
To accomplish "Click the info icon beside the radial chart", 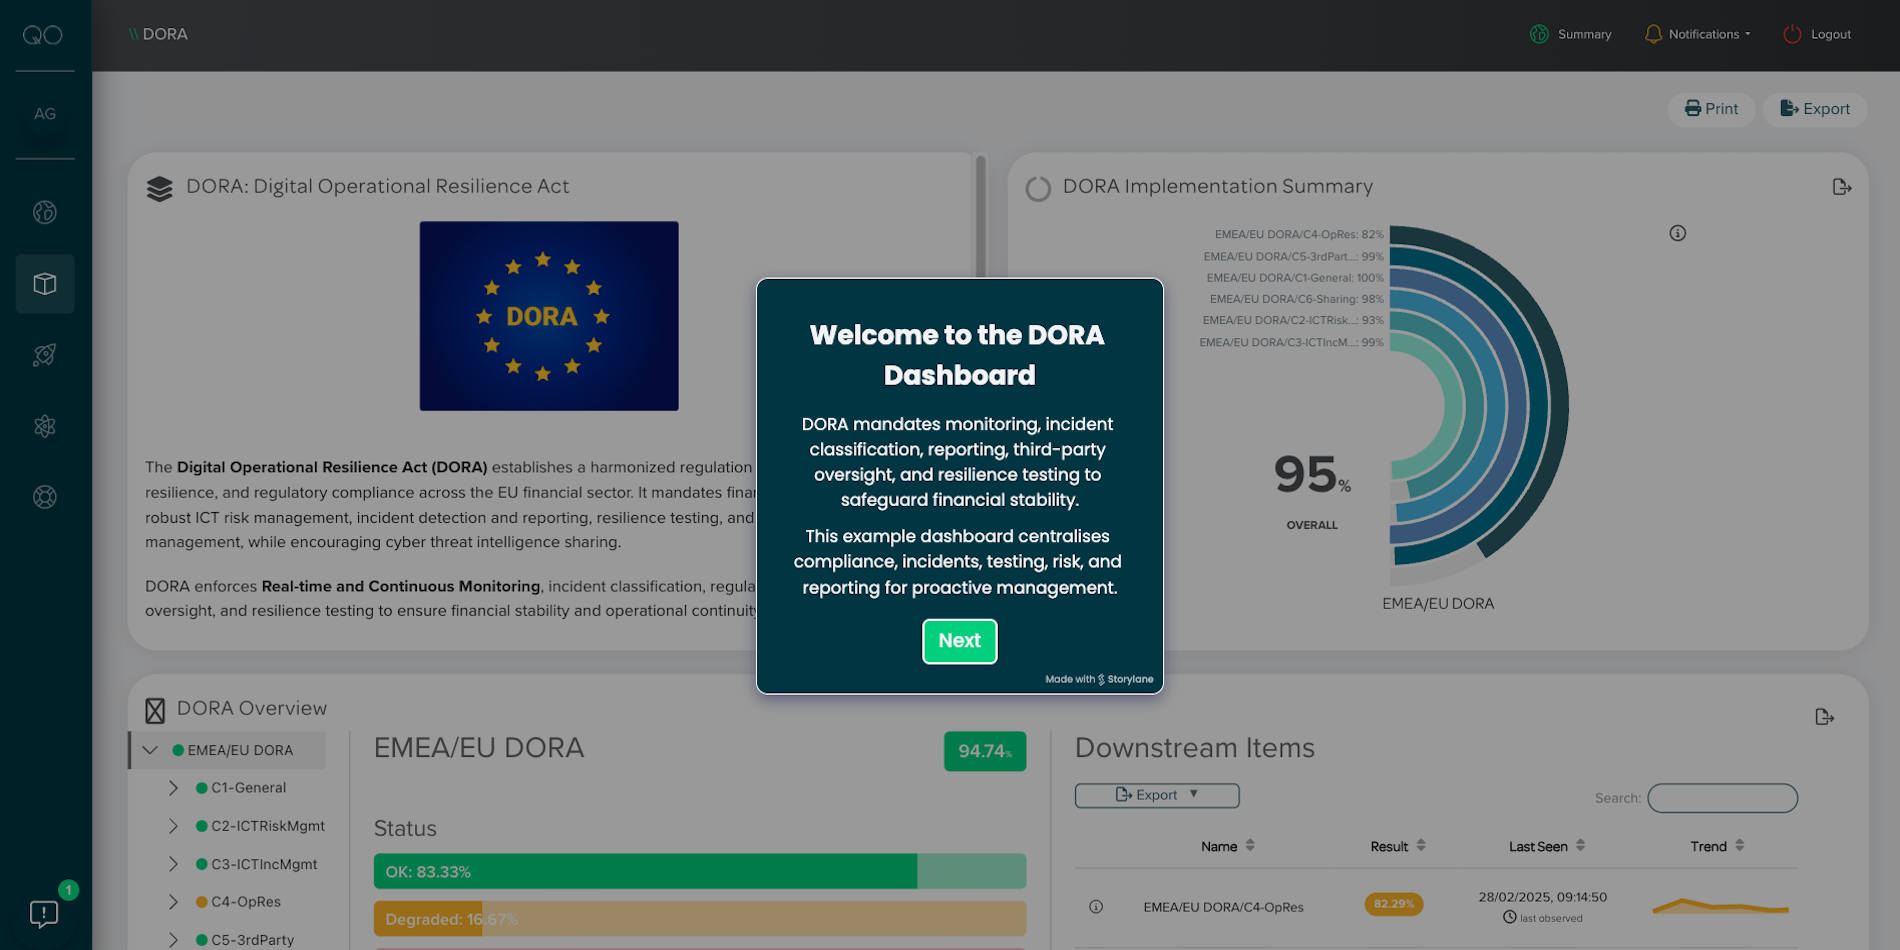I will tap(1677, 233).
